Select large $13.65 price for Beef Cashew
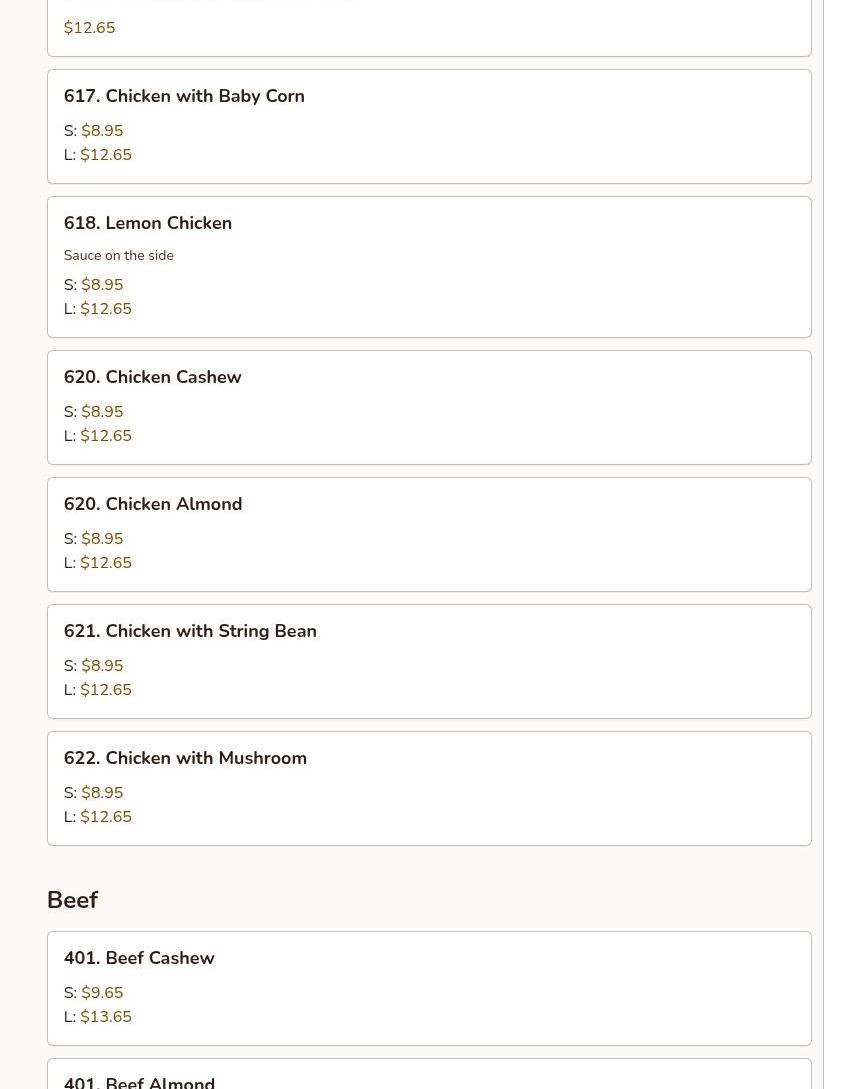Viewport: 844px width, 1089px height. pyautogui.click(x=106, y=1017)
